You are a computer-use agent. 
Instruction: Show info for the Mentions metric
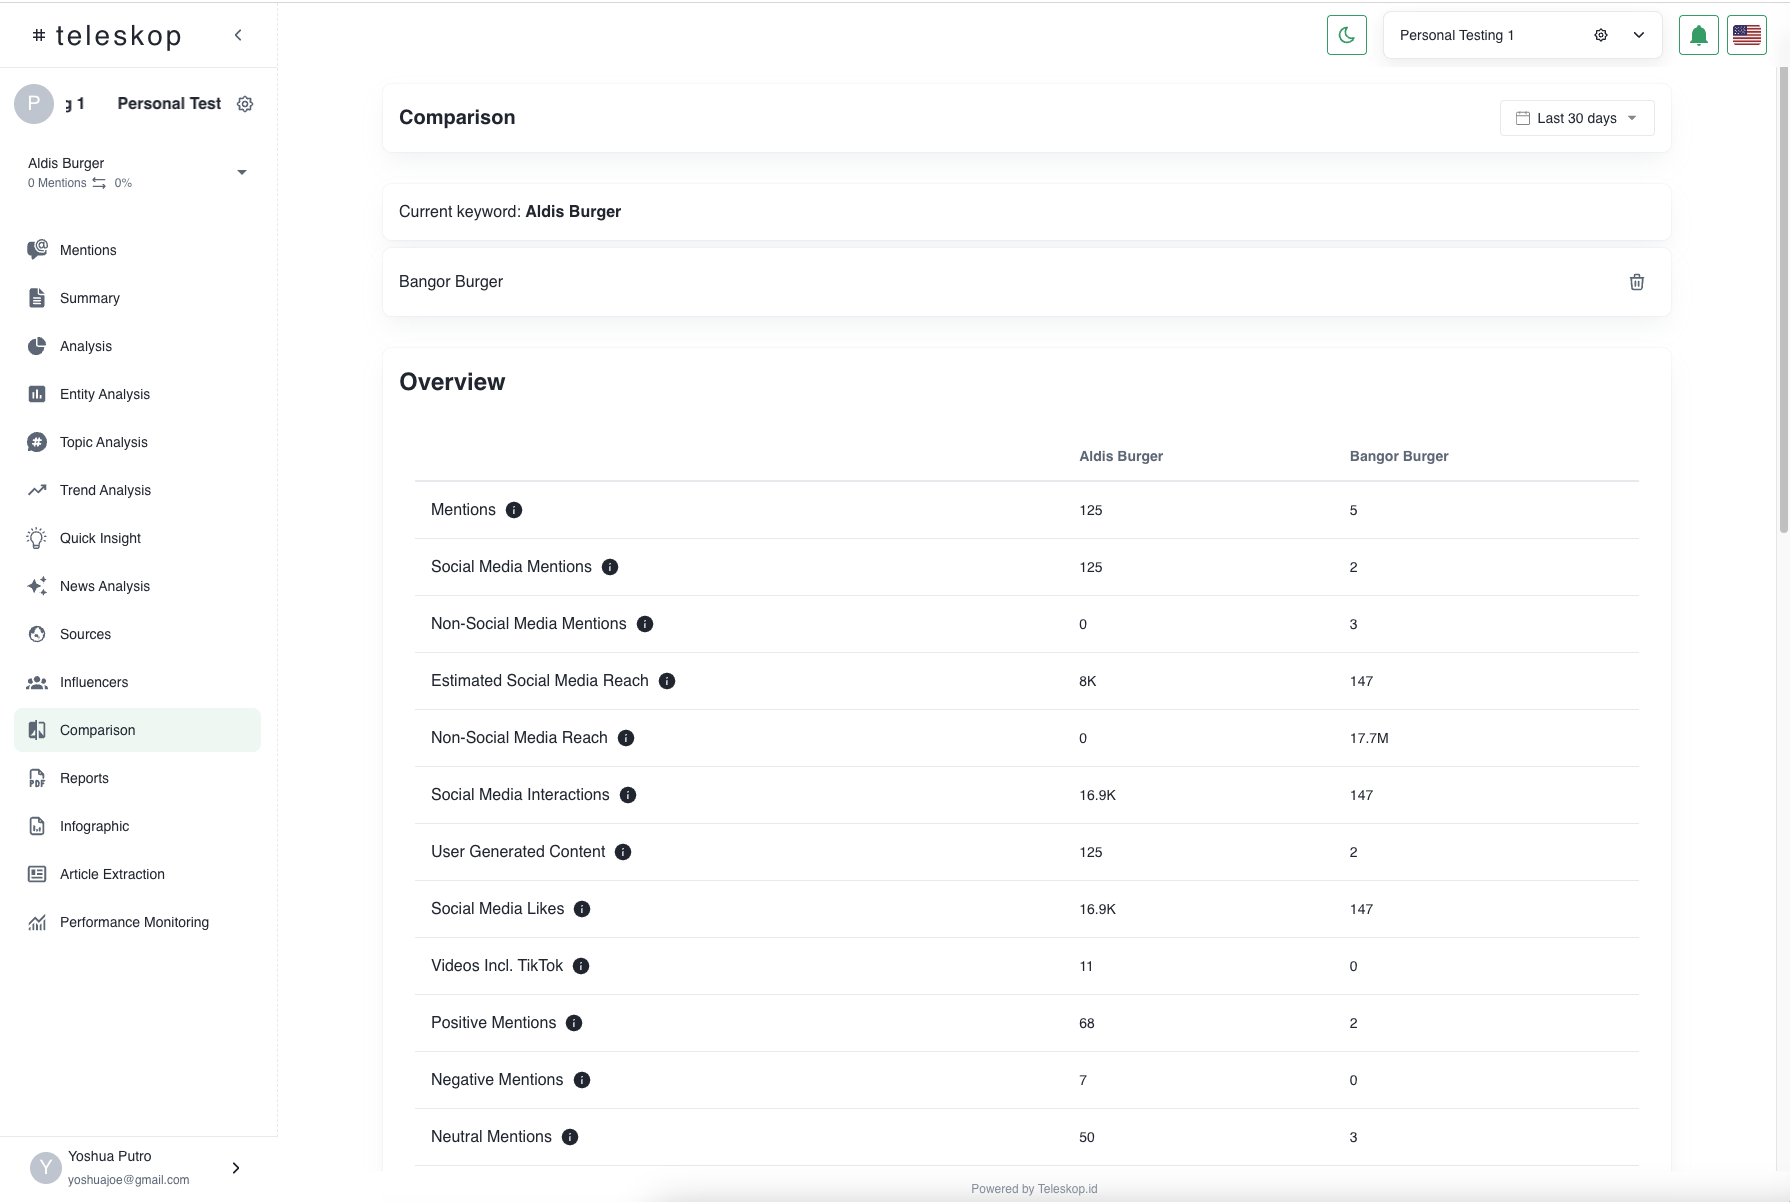pos(514,510)
